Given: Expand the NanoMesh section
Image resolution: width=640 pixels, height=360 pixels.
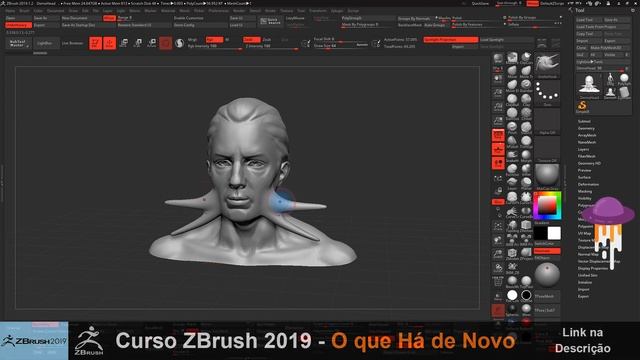Looking at the screenshot, I should click(587, 142).
